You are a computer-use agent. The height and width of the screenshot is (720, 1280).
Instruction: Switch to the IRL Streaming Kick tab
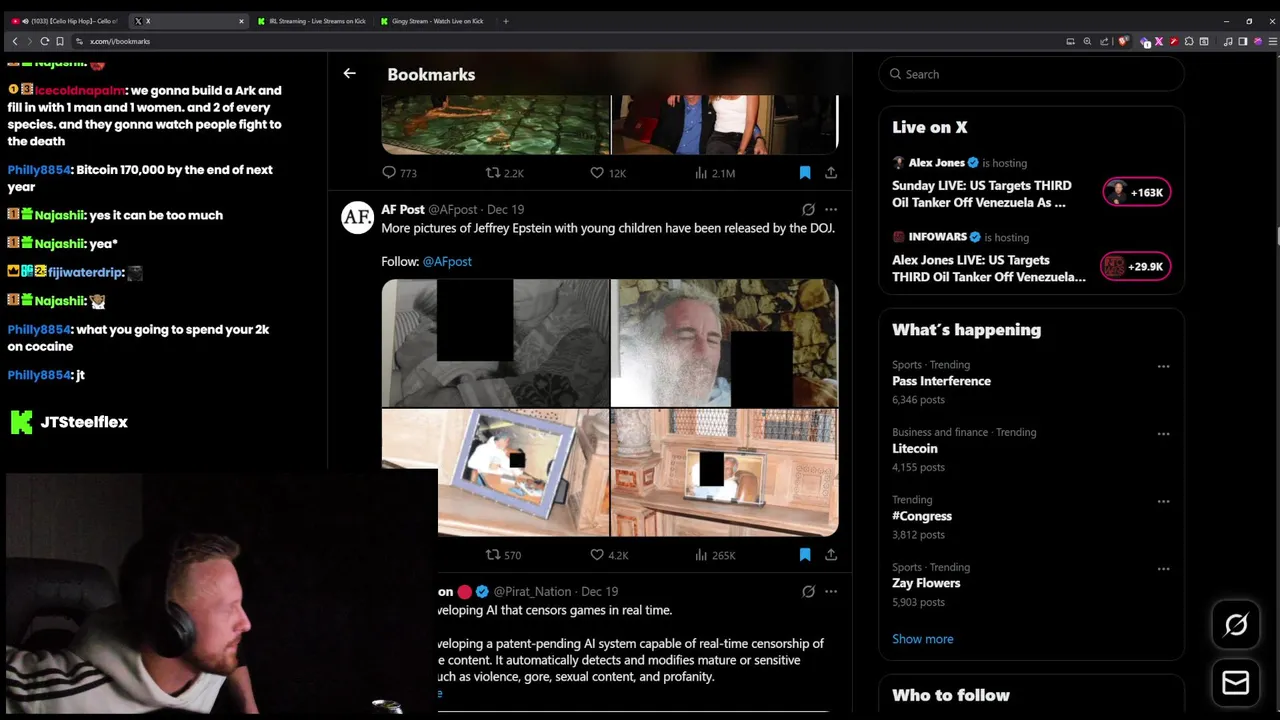coord(311,21)
